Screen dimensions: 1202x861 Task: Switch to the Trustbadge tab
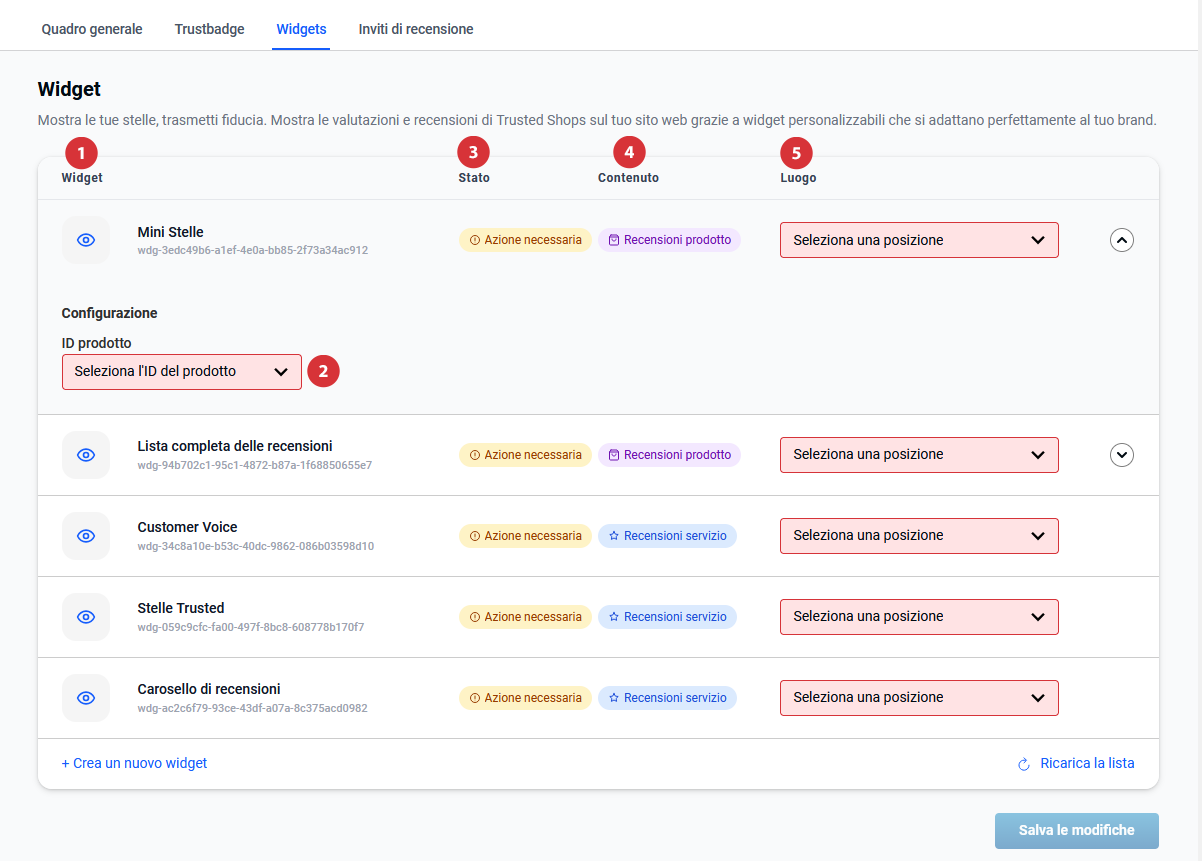pos(209,29)
